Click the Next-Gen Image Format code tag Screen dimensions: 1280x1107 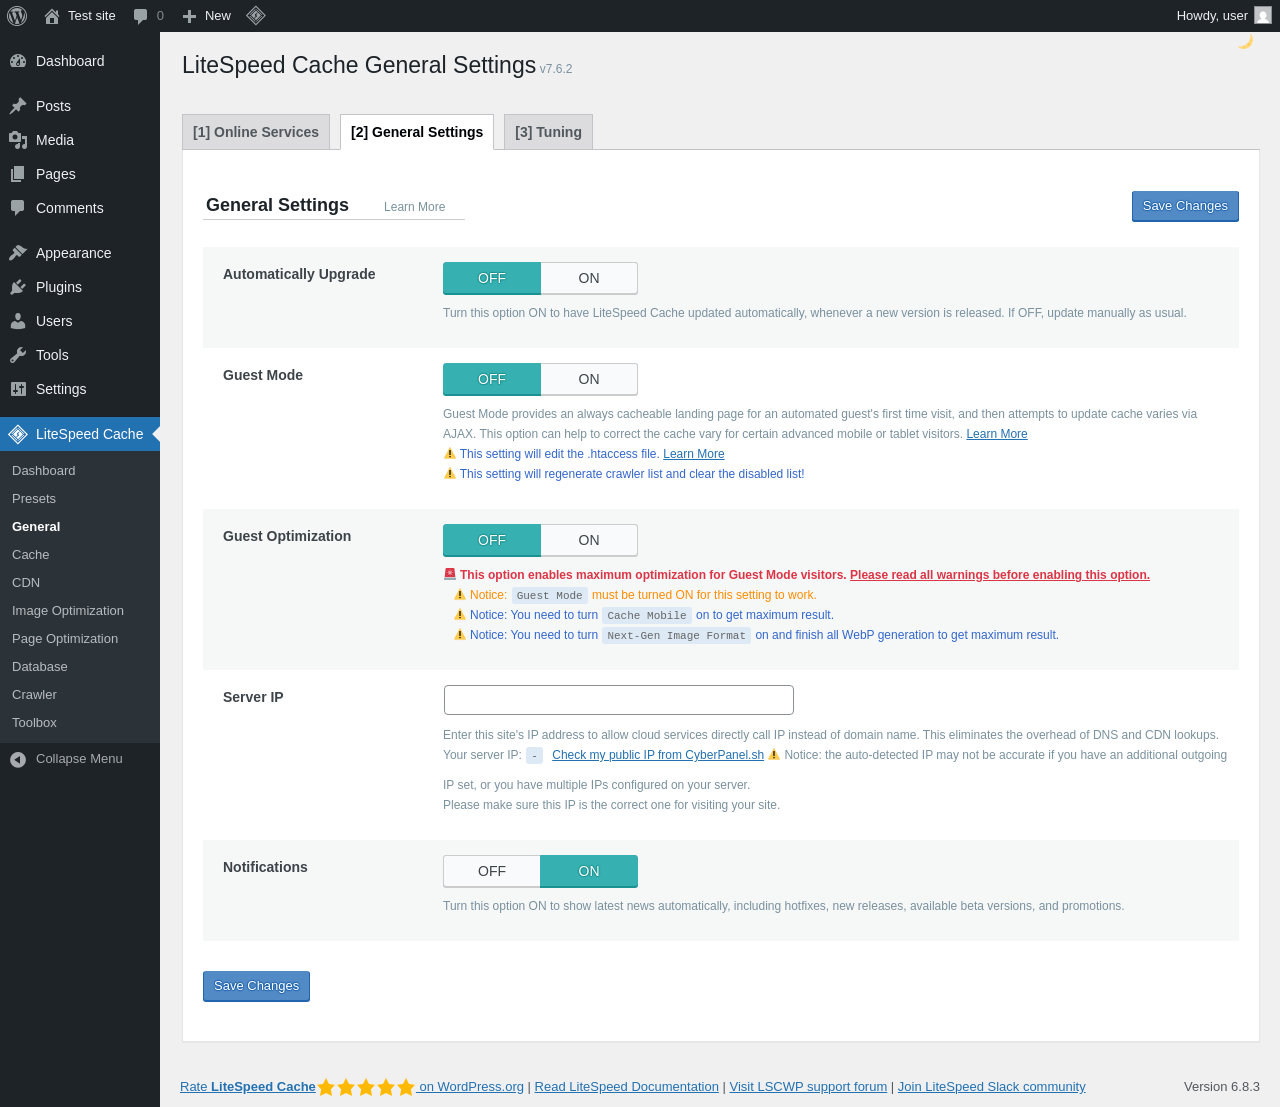(677, 635)
